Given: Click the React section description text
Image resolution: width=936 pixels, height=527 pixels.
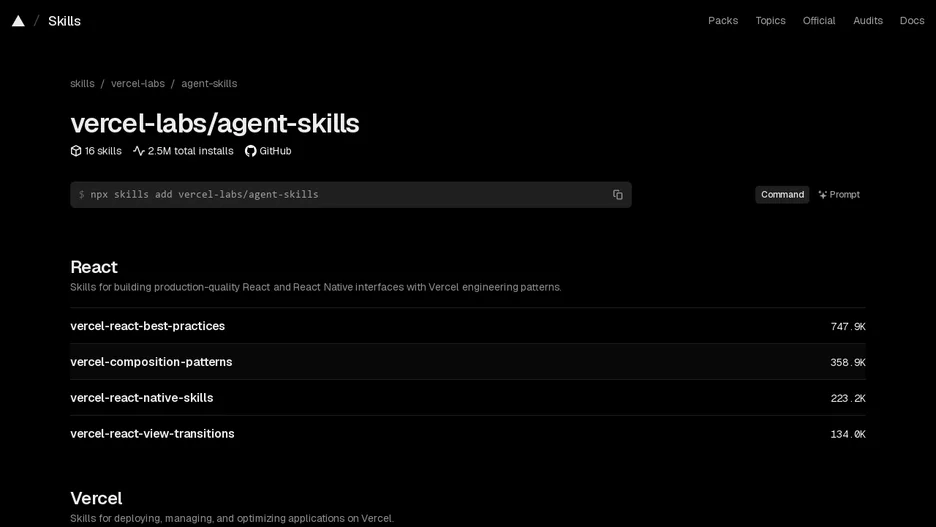Looking at the screenshot, I should click(x=316, y=287).
